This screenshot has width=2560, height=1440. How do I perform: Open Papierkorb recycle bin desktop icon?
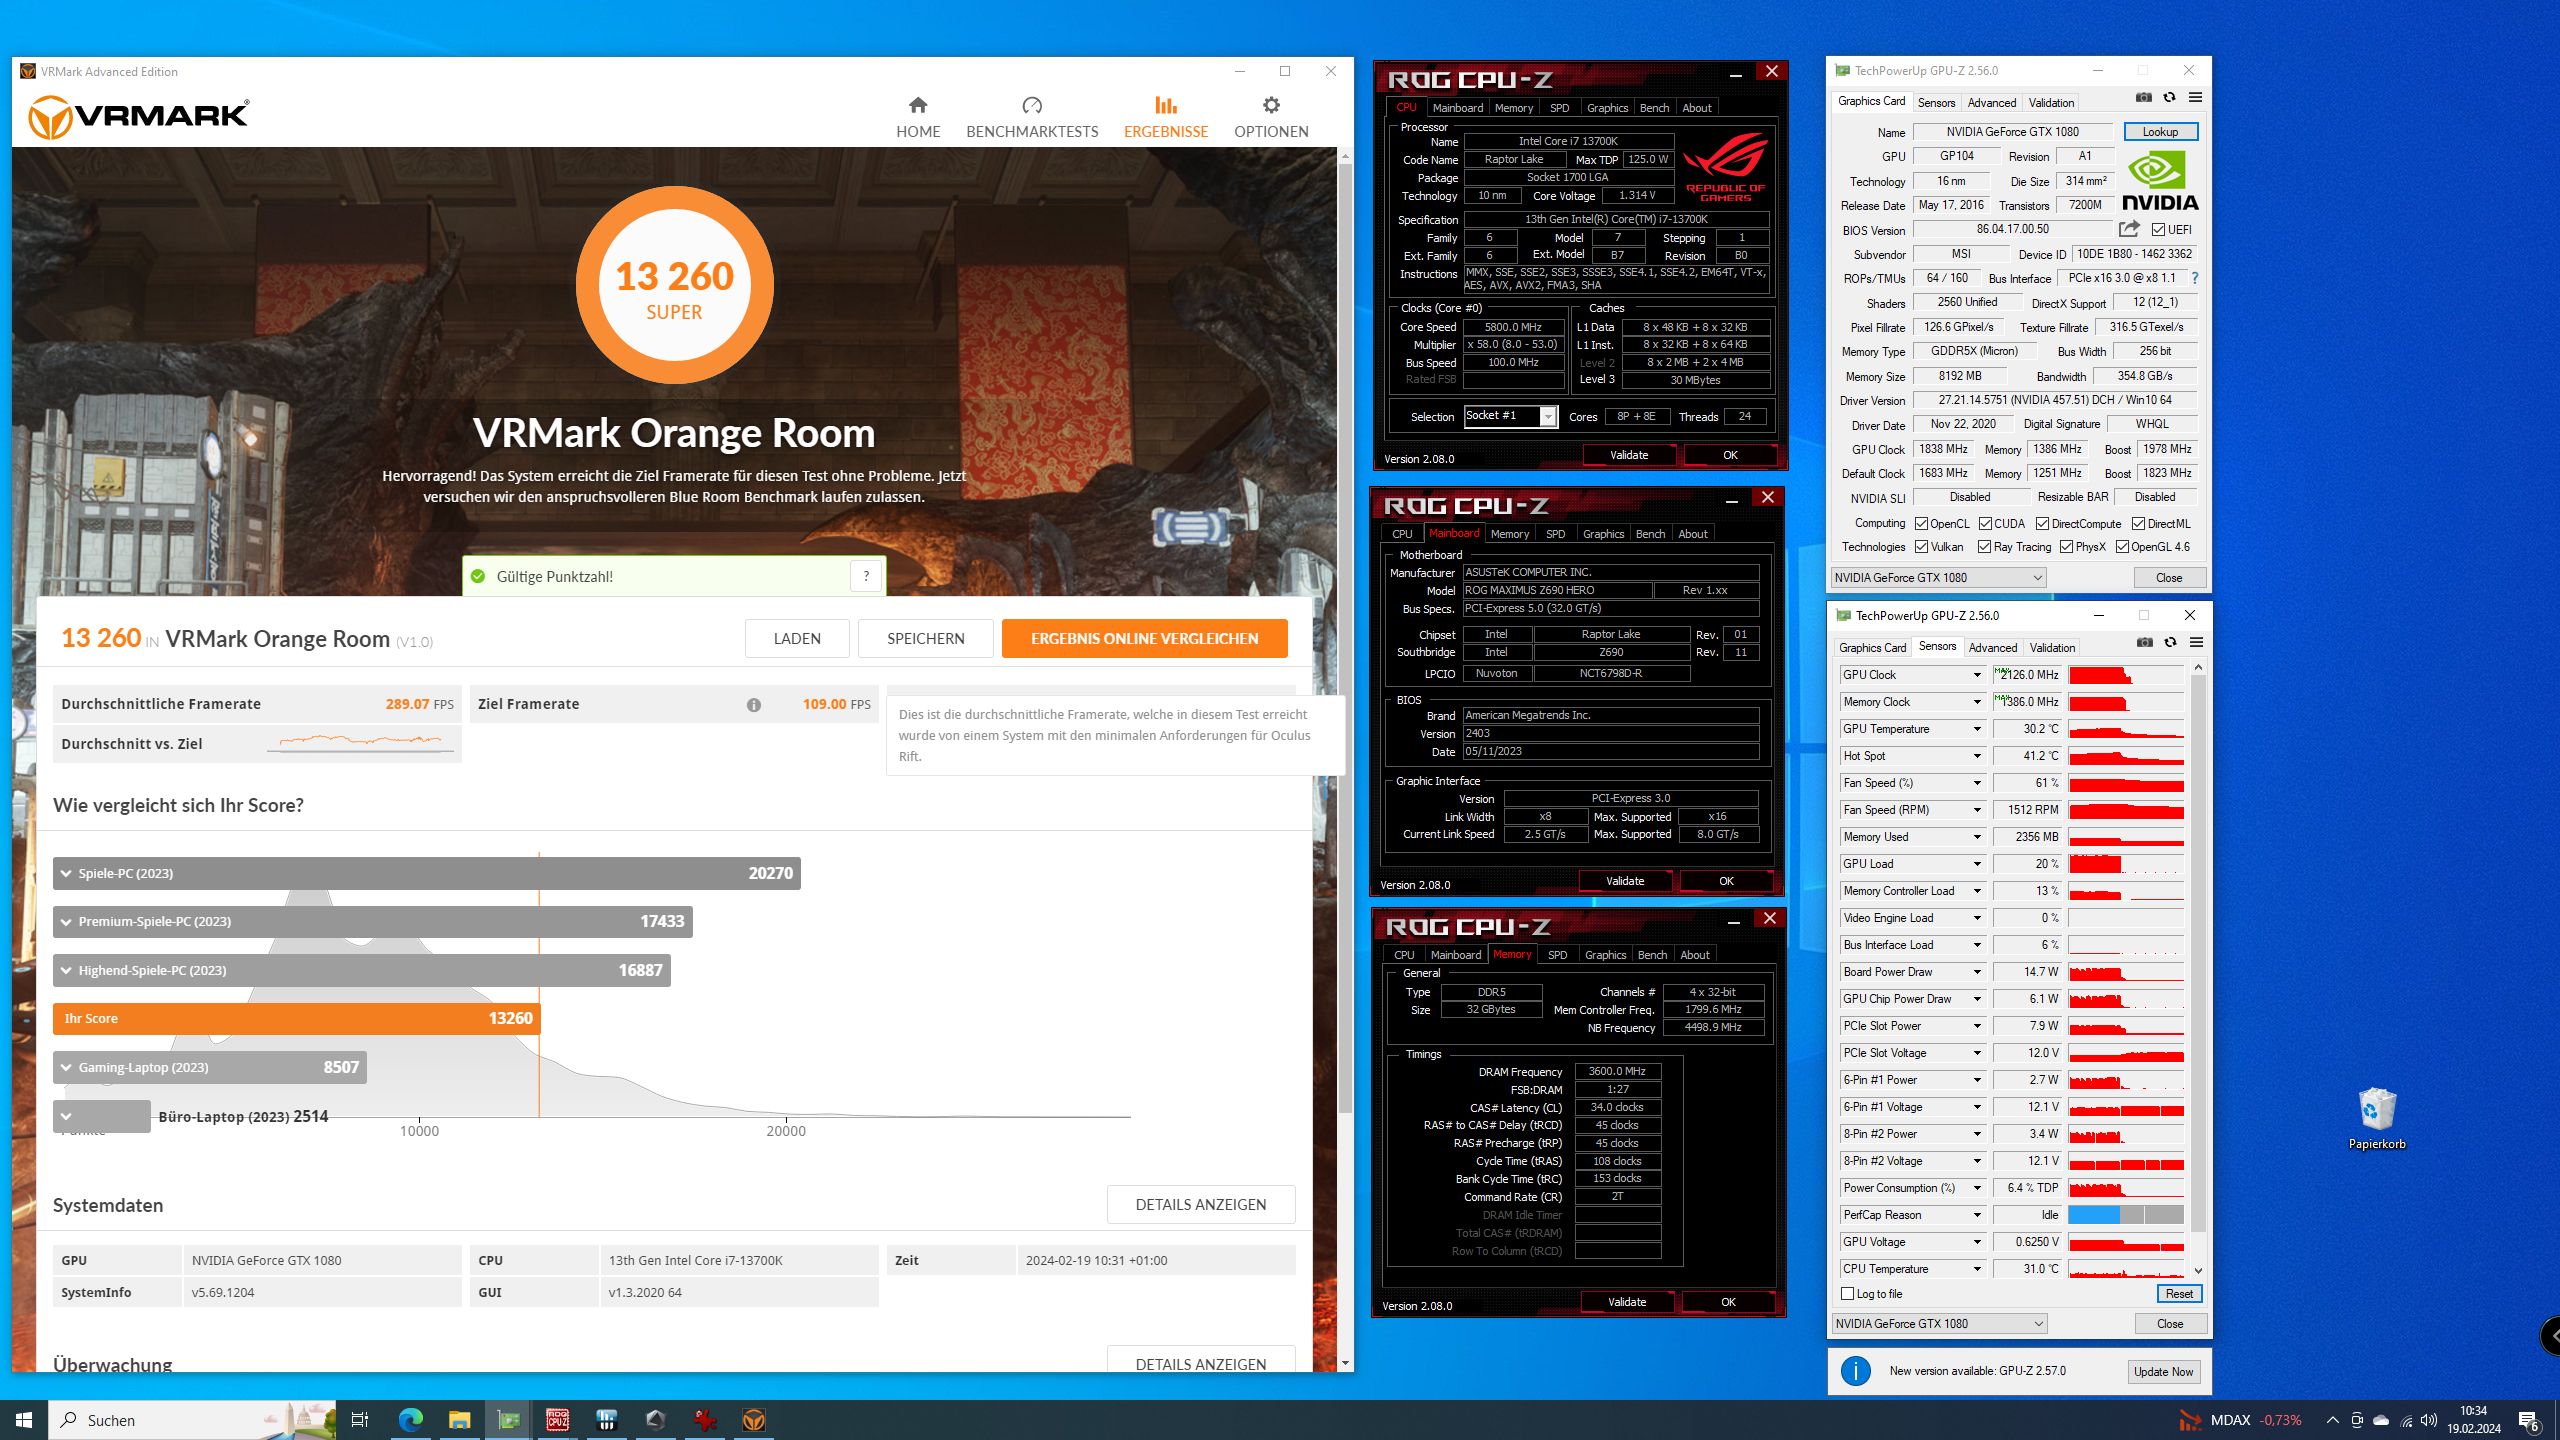click(2377, 1118)
